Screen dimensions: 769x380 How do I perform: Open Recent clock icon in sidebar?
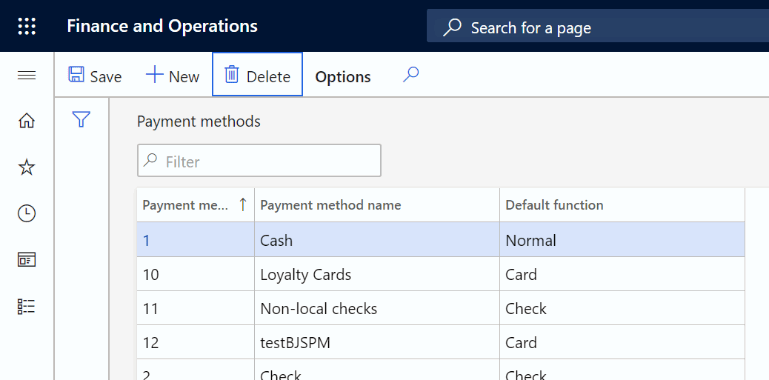click(26, 213)
